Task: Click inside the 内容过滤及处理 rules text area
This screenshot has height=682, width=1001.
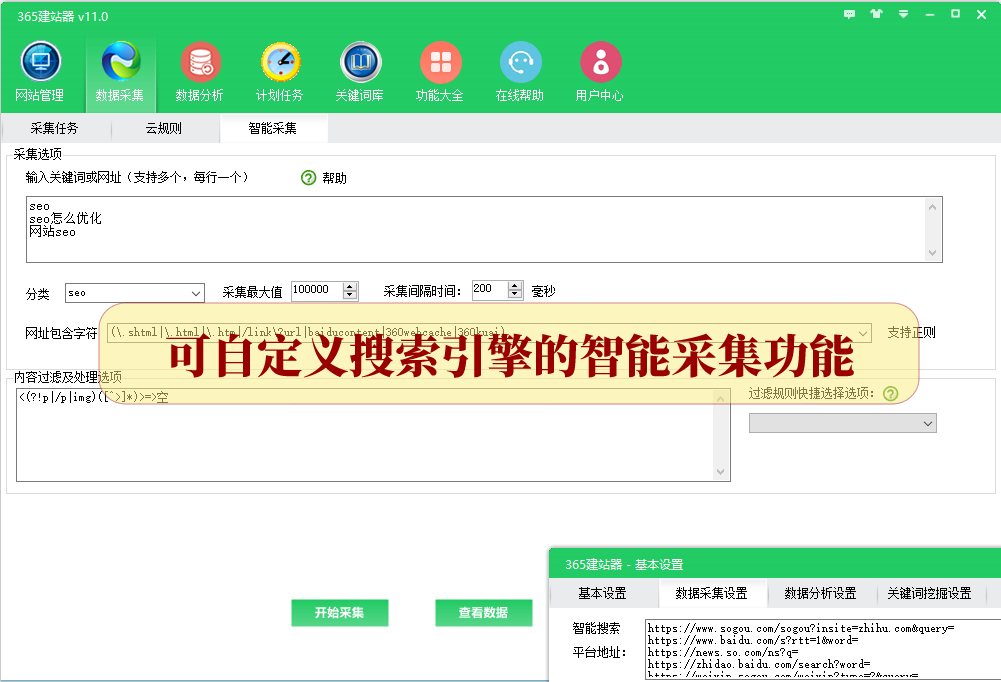Action: 365,435
